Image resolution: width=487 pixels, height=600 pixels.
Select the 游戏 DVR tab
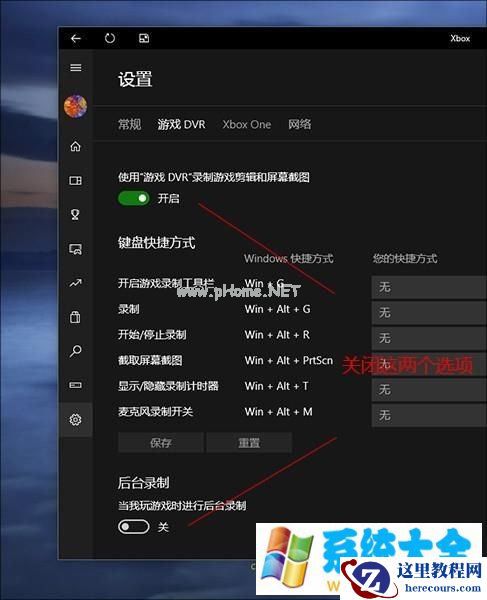click(x=181, y=124)
